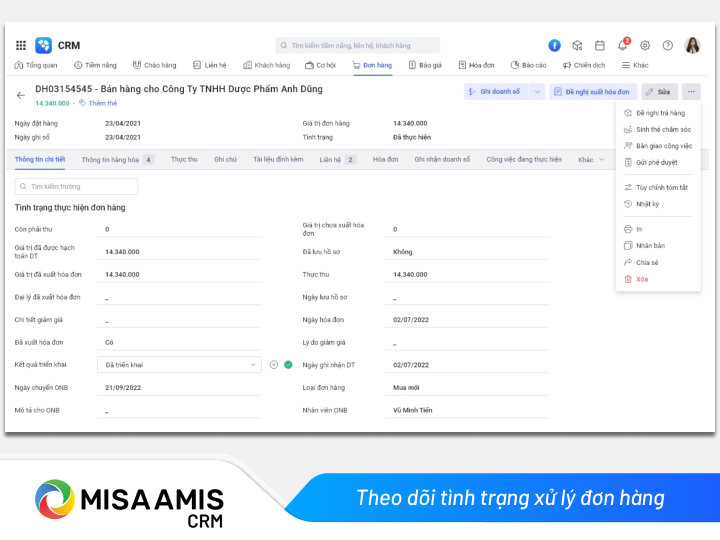Click the Vũ Minh Tiến value
This screenshot has width=720, height=540.
coord(412,411)
